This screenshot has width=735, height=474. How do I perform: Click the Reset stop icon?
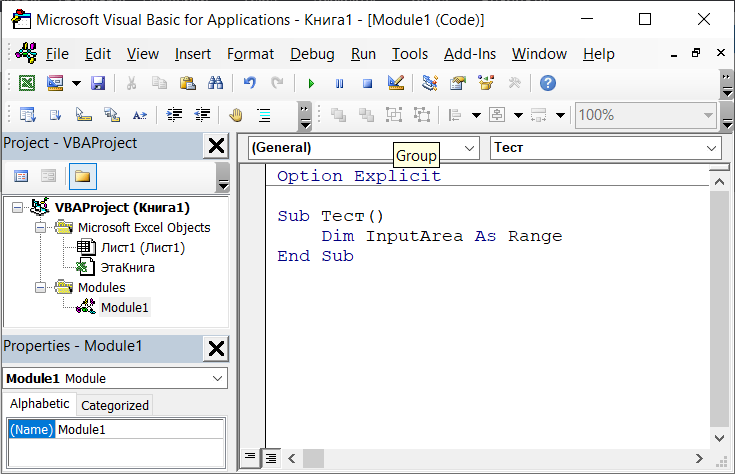pos(368,84)
